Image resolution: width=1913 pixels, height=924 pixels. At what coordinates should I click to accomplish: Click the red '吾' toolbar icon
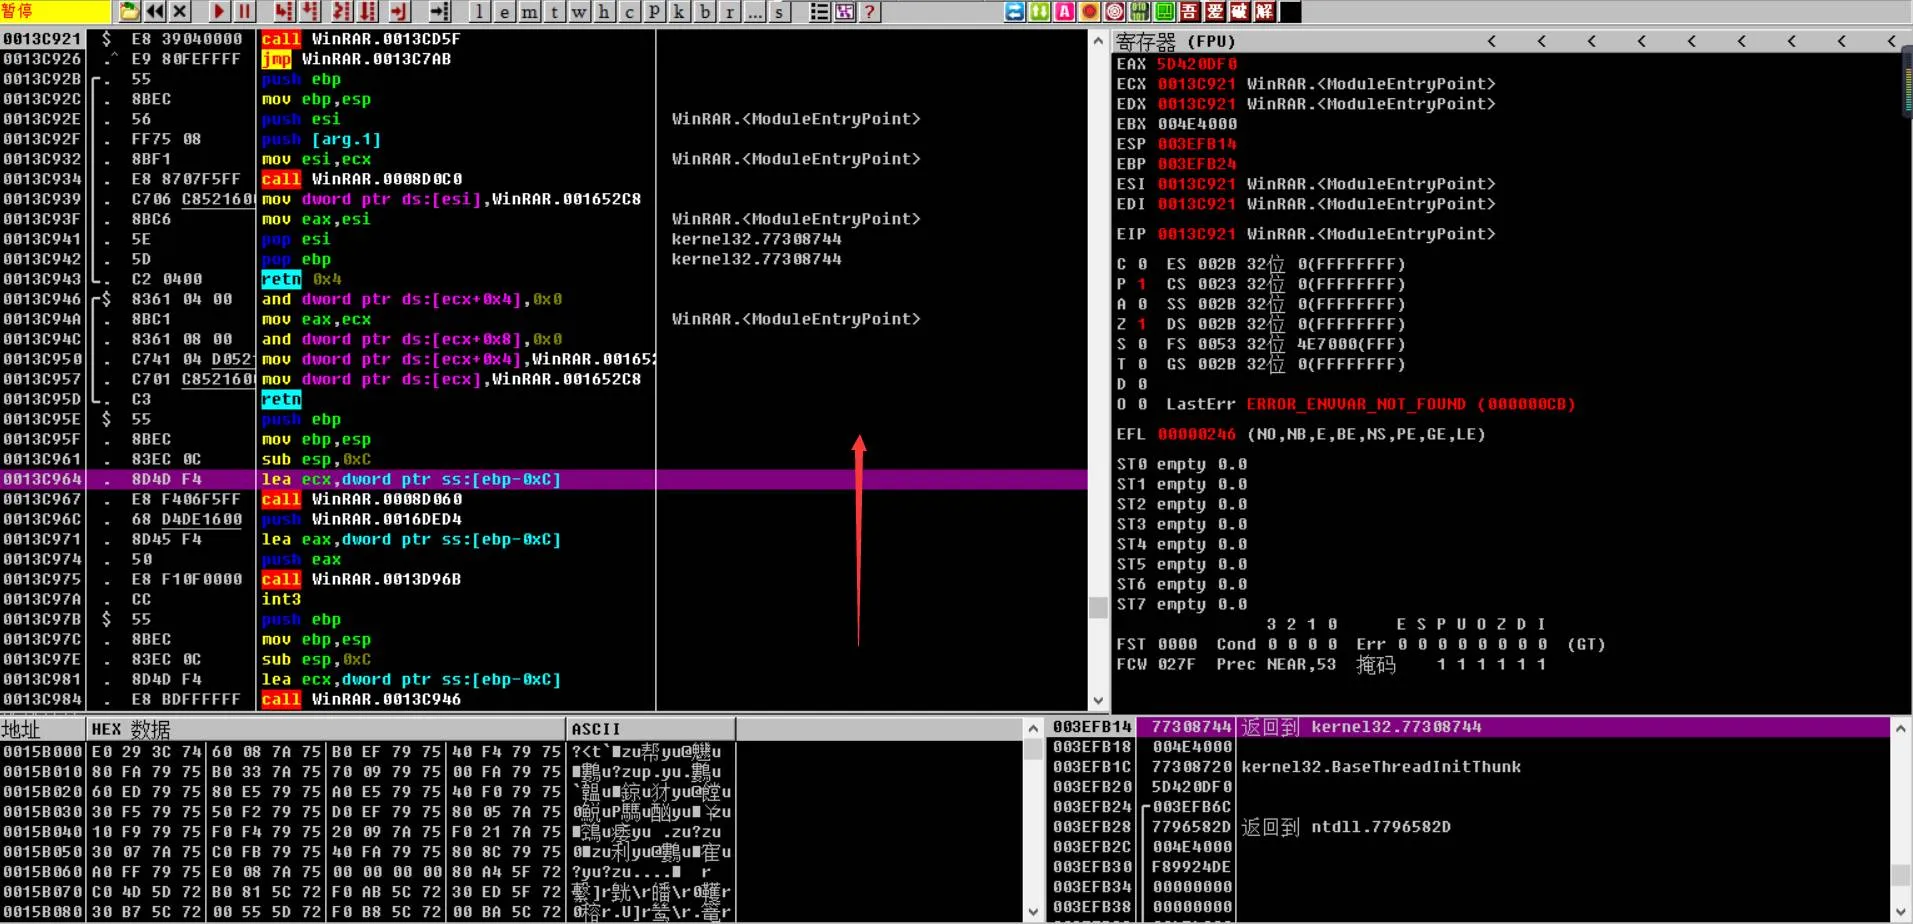click(1190, 12)
